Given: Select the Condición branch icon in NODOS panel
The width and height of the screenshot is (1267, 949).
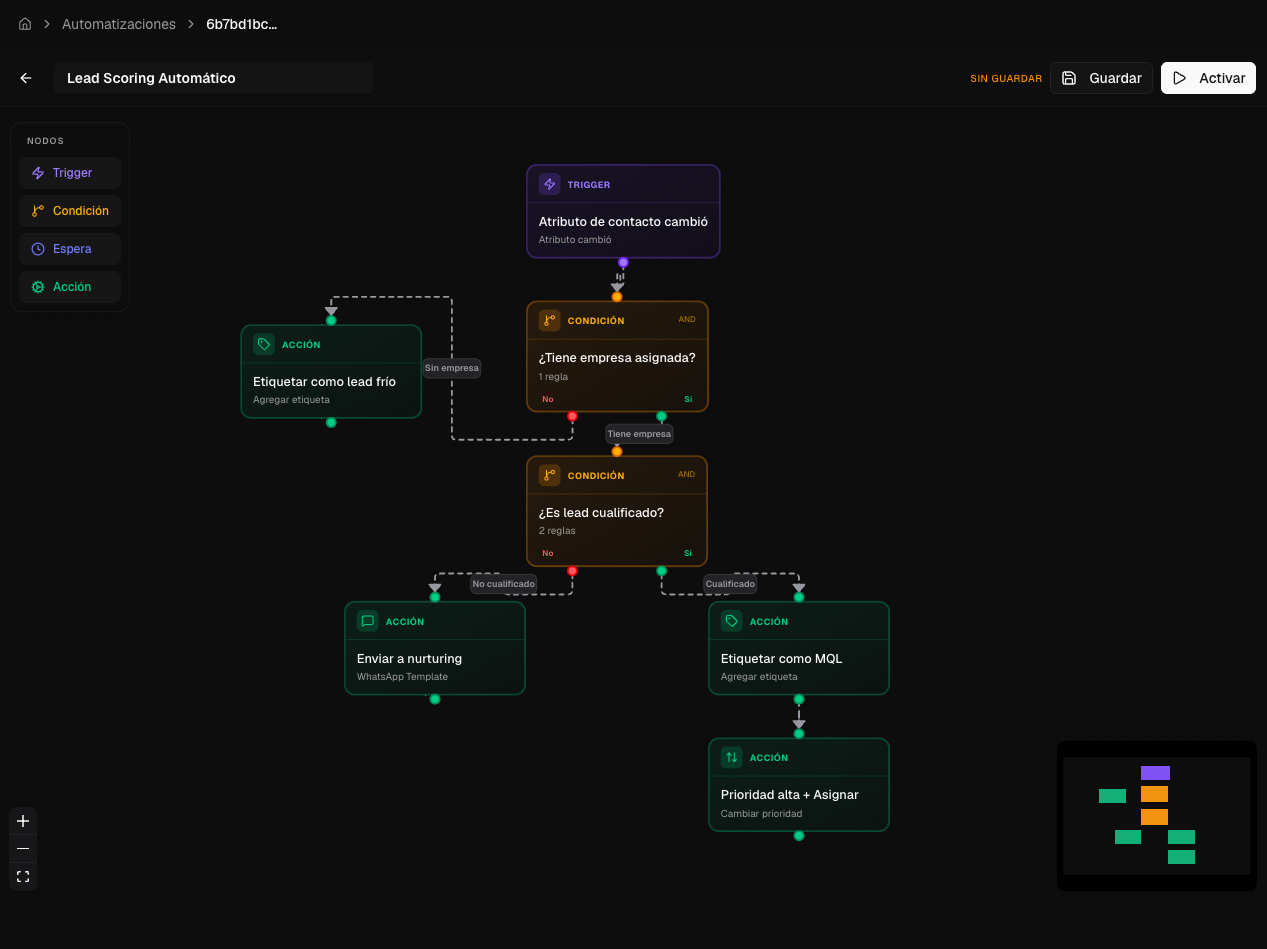Looking at the screenshot, I should 40,210.
